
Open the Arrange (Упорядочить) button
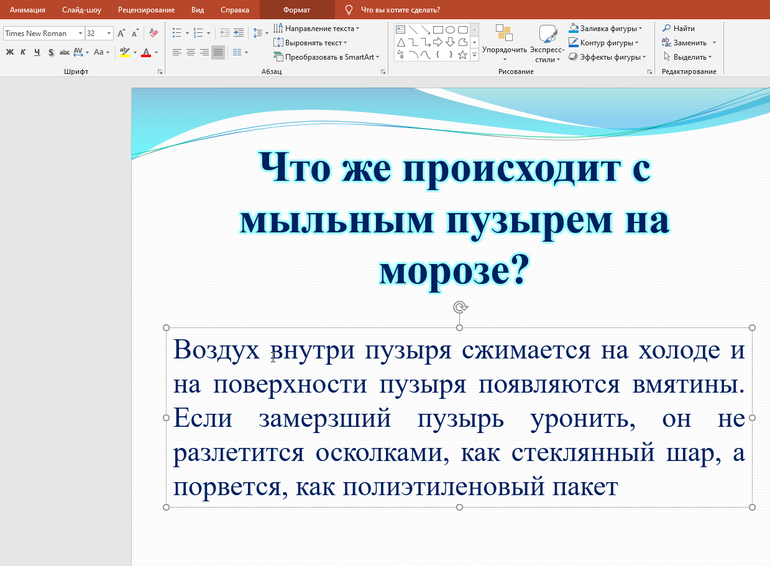[504, 42]
